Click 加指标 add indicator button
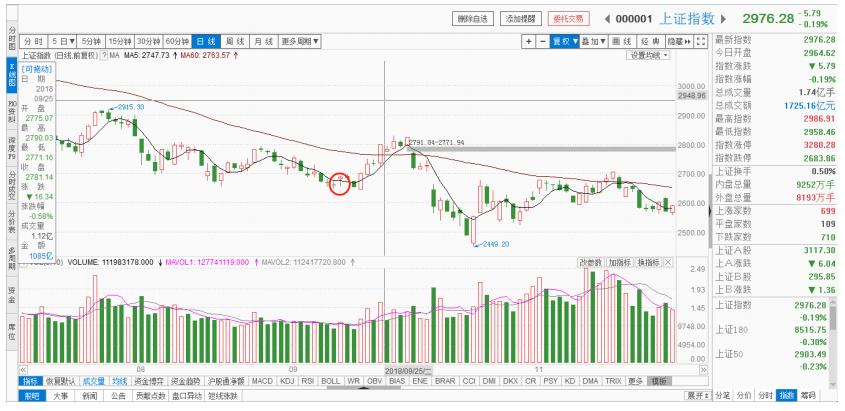This screenshot has width=845, height=411. point(619,262)
